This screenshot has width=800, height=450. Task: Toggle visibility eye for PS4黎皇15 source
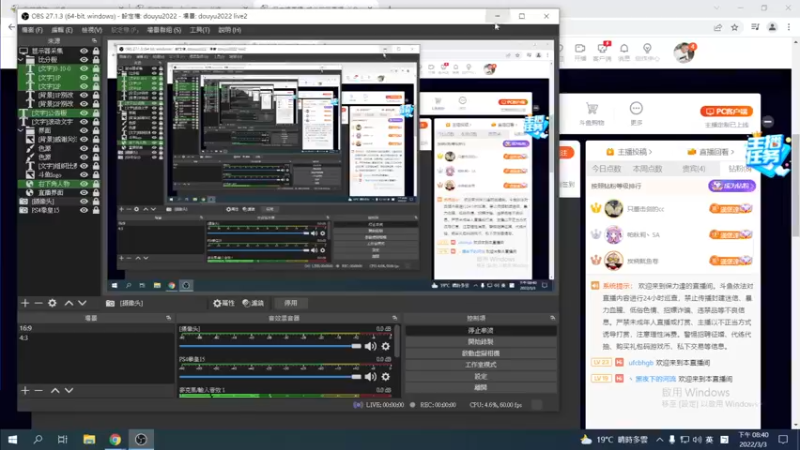tap(84, 210)
